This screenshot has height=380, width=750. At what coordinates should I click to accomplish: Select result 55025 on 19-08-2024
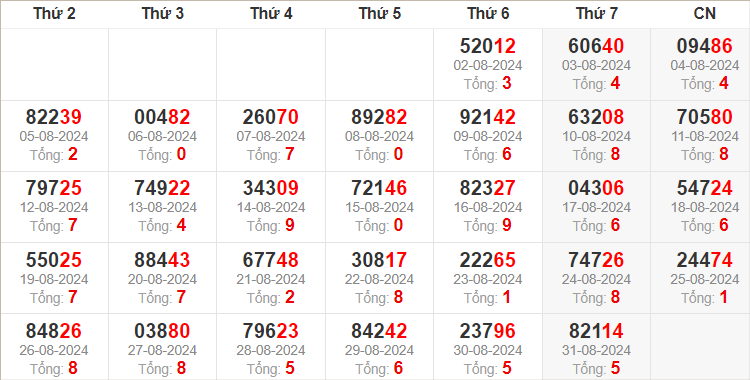pyautogui.click(x=54, y=260)
